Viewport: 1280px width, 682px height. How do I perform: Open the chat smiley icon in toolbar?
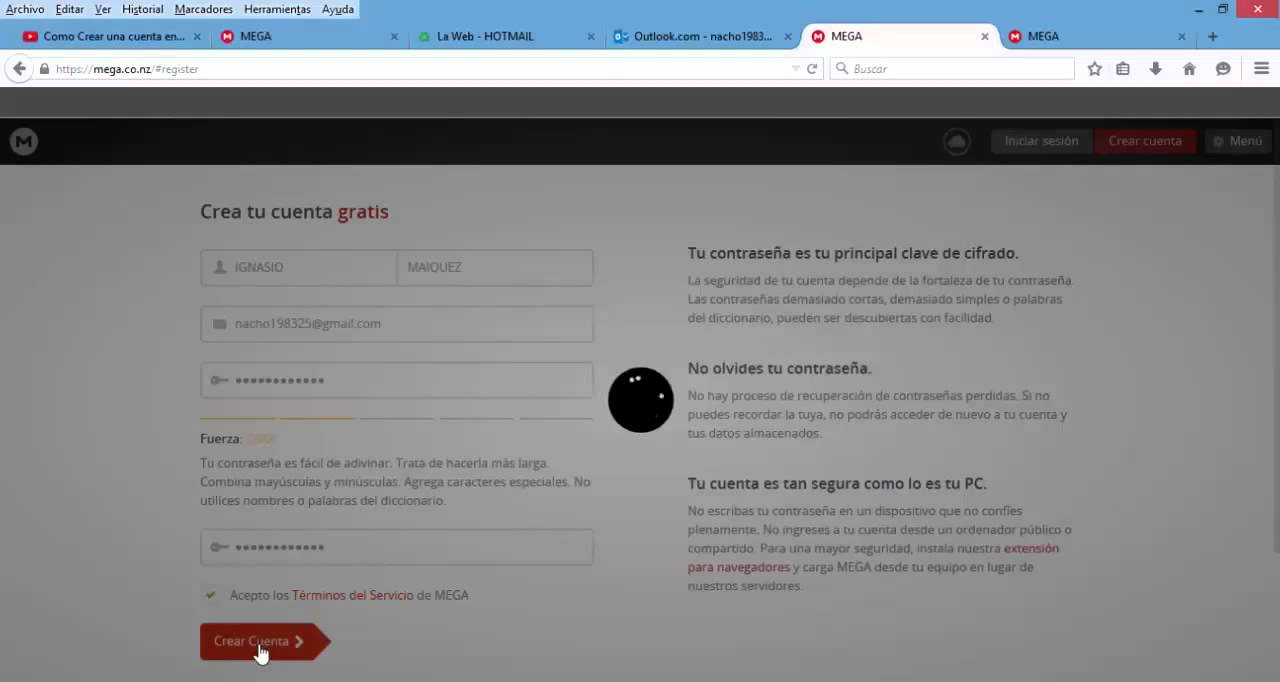1223,69
